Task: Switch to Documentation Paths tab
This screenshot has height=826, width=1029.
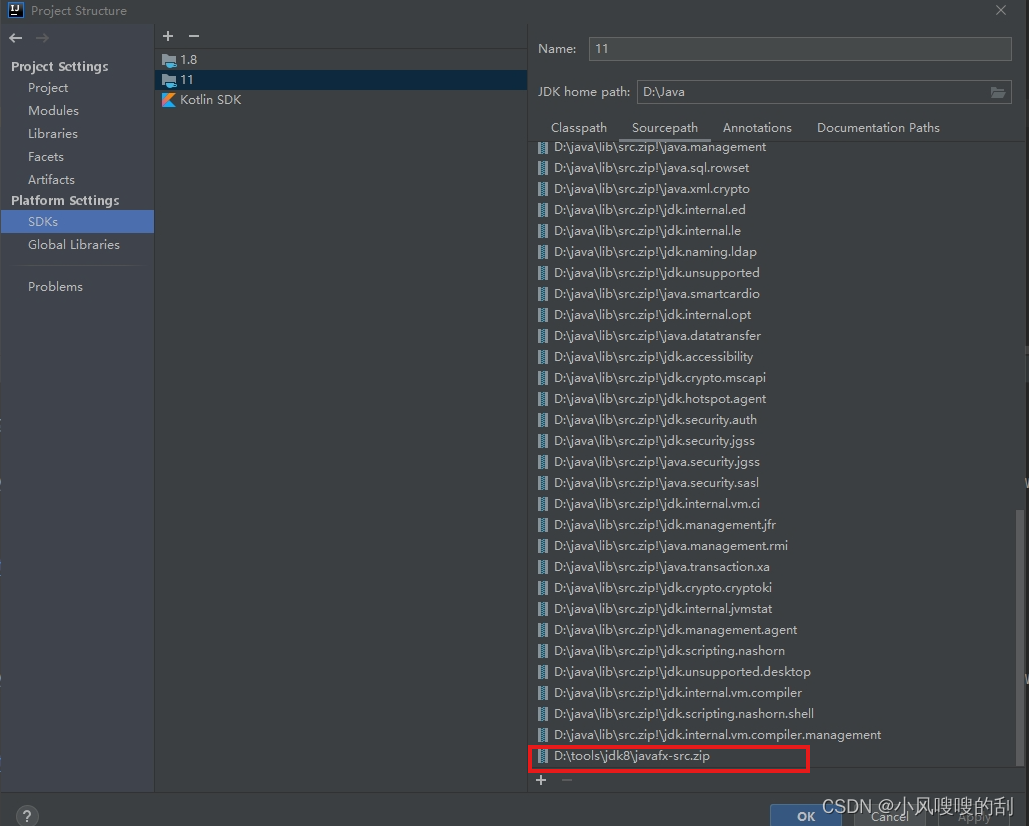Action: click(878, 128)
